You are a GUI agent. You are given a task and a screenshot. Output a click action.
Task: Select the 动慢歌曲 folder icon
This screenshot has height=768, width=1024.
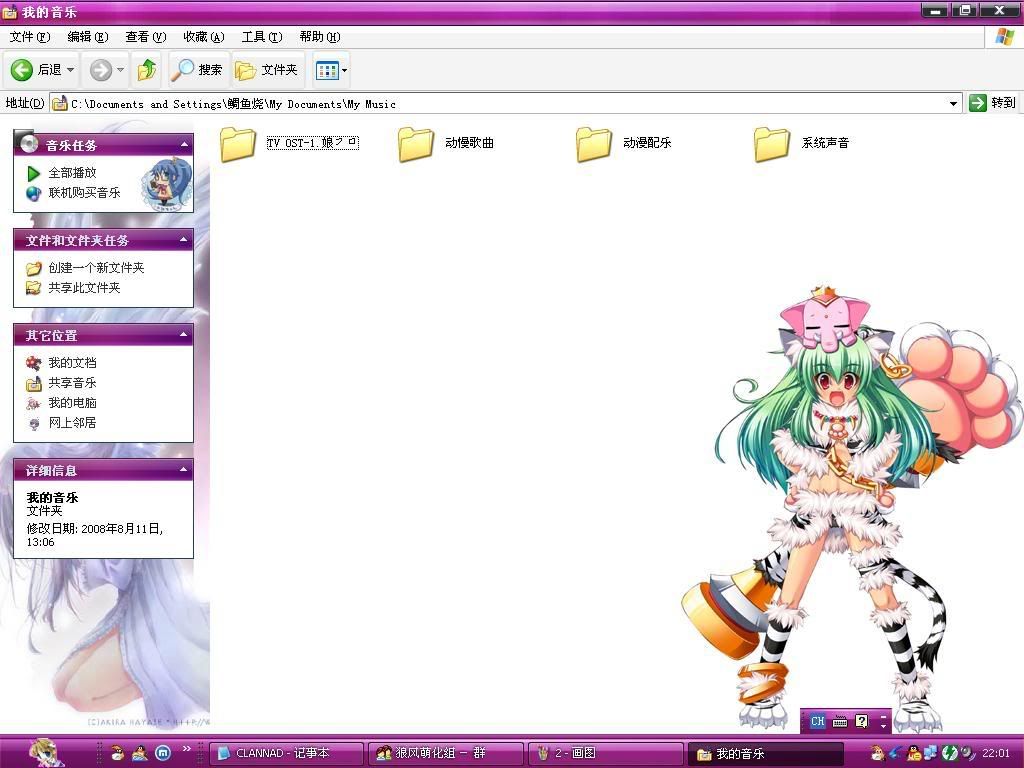415,144
